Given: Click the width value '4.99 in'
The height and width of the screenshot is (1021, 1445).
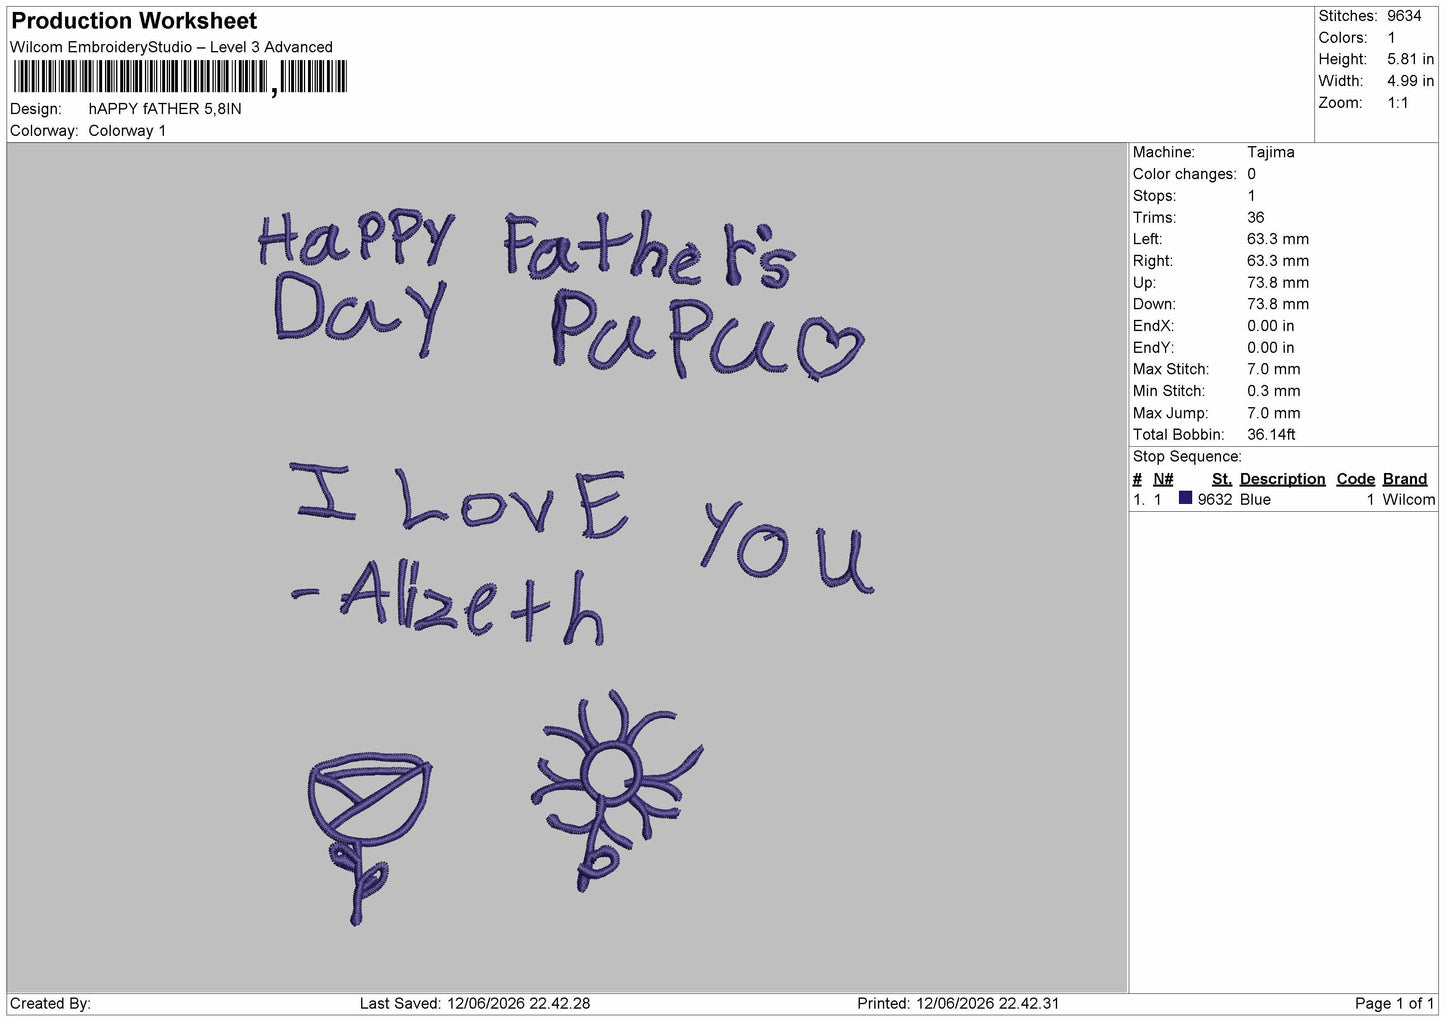Looking at the screenshot, I should (1410, 81).
